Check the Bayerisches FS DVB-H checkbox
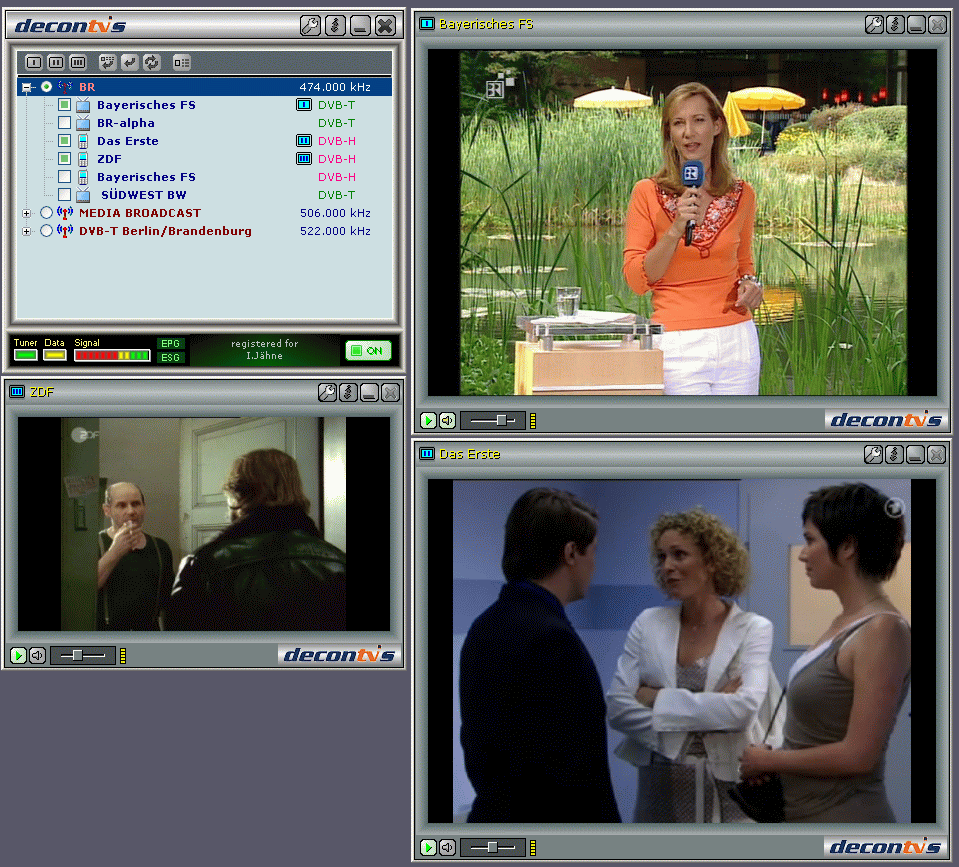The width and height of the screenshot is (959, 867). pyautogui.click(x=64, y=177)
